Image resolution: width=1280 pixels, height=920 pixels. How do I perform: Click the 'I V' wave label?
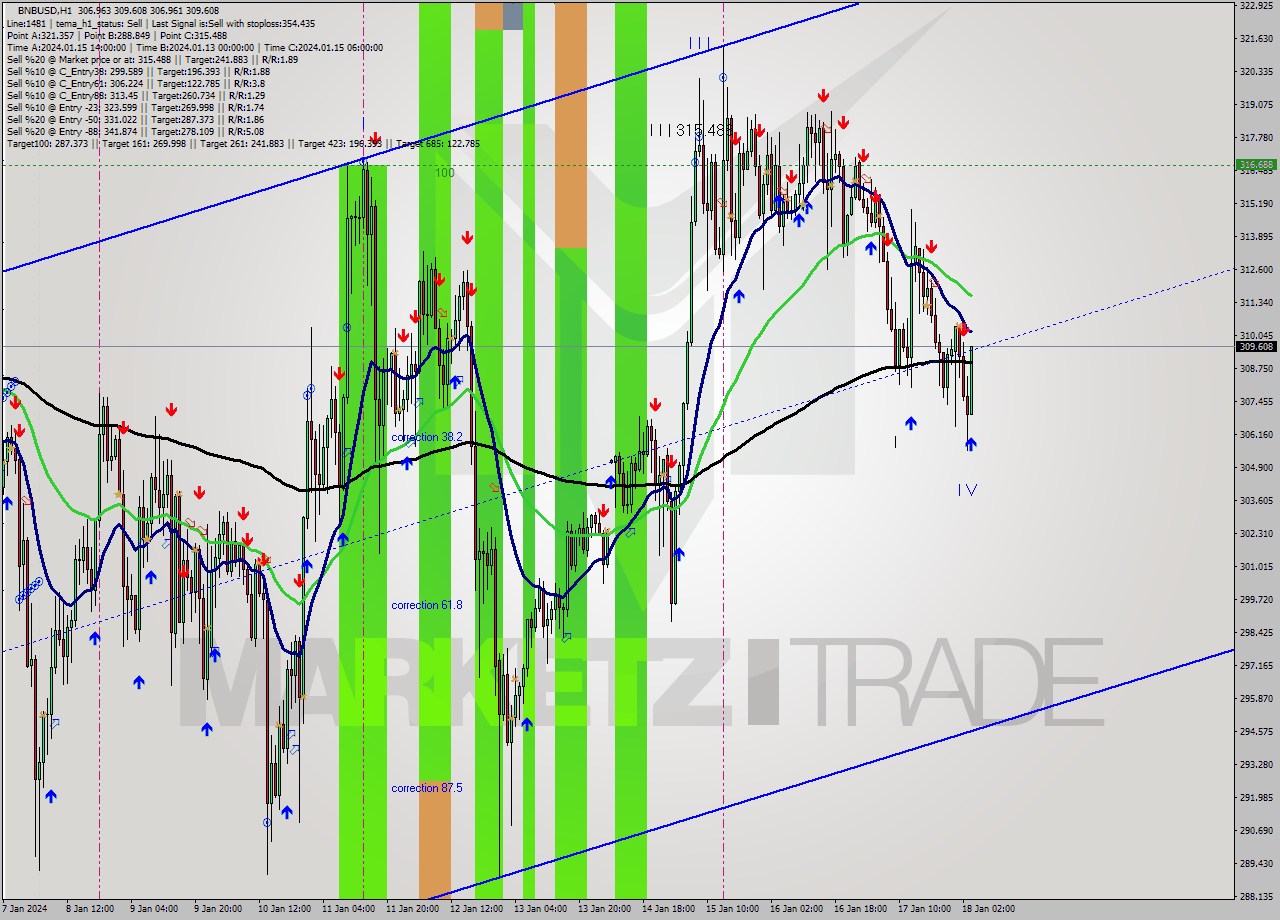tap(967, 489)
